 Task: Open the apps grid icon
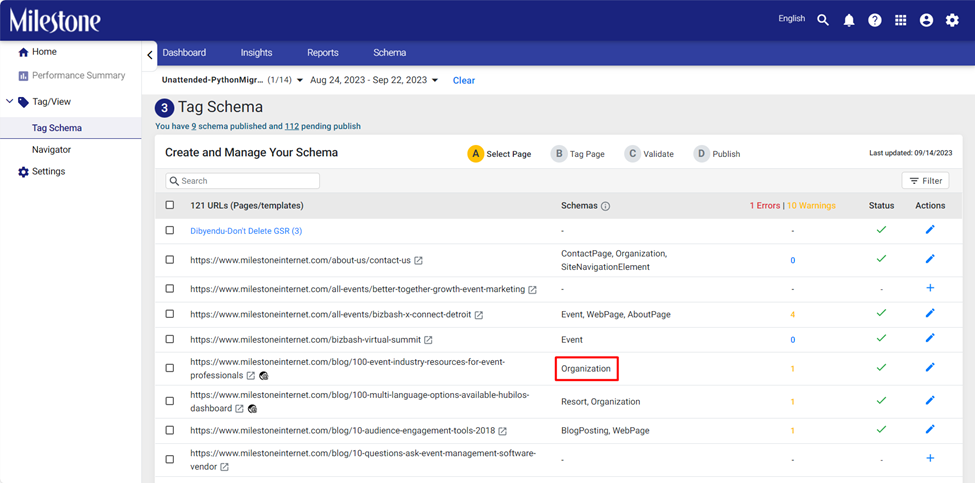tap(900, 21)
